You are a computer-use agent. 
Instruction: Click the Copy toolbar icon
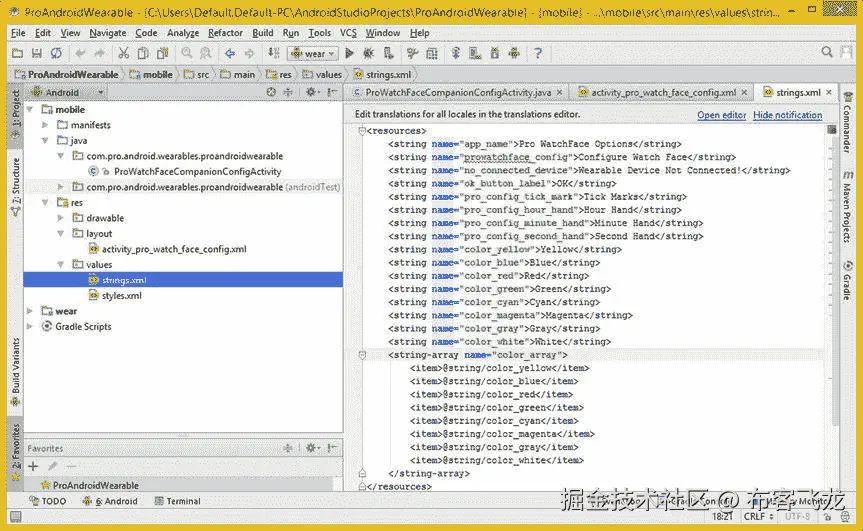click(143, 53)
